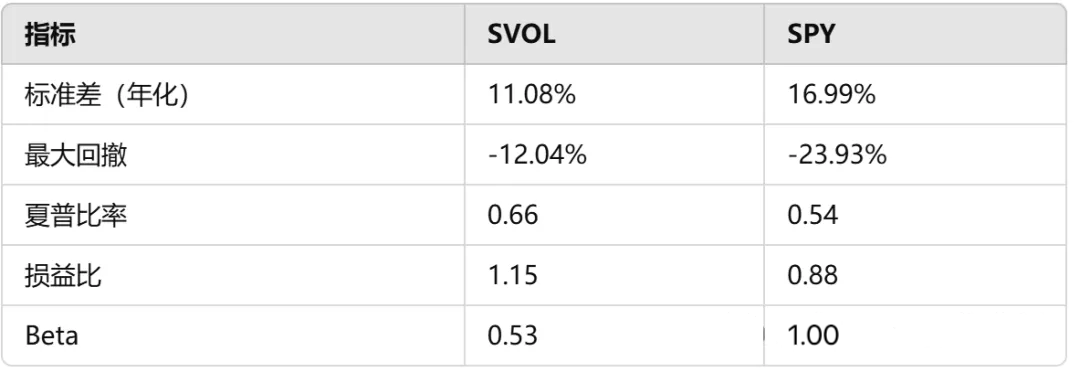Click the 损益比 row label
The image size is (1080, 372).
[63, 276]
